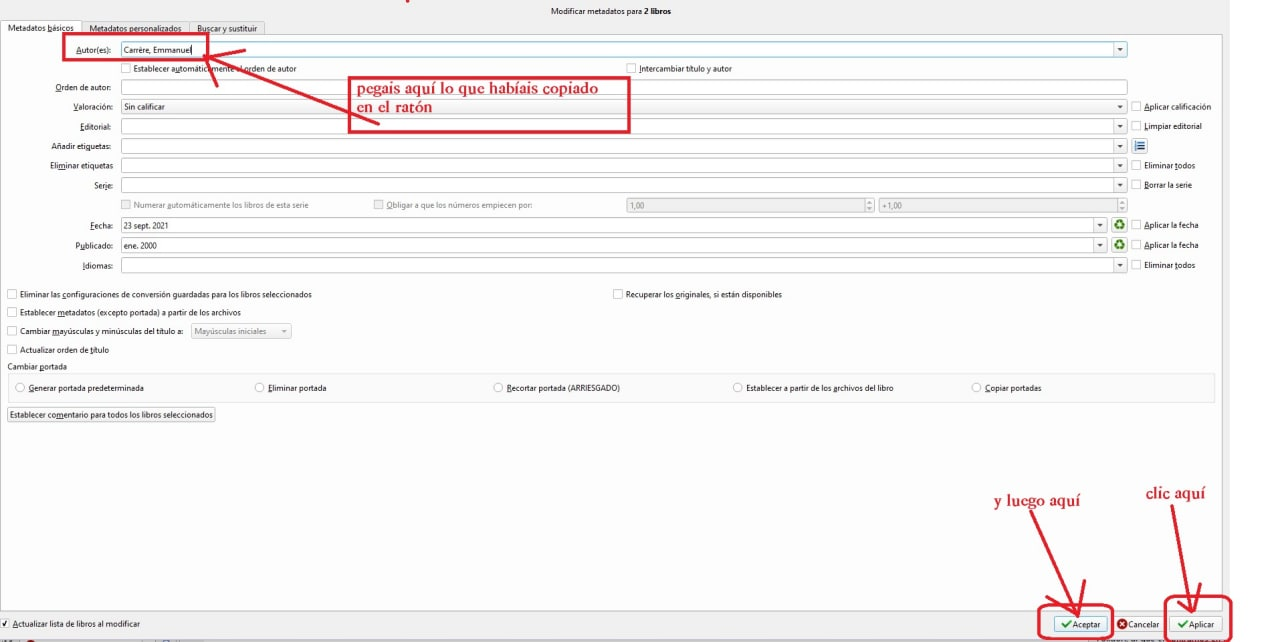Check Aplicar la fecha for Fecha
Screen dimensions: 1280x642
1165,226
